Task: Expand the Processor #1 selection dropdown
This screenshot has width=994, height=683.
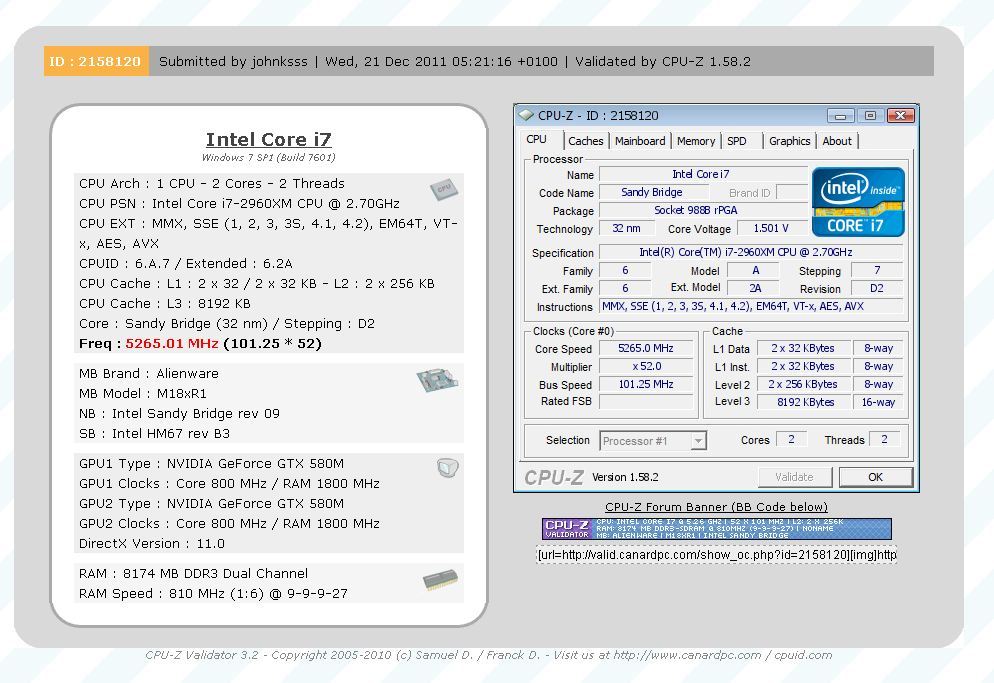Action: [x=698, y=441]
